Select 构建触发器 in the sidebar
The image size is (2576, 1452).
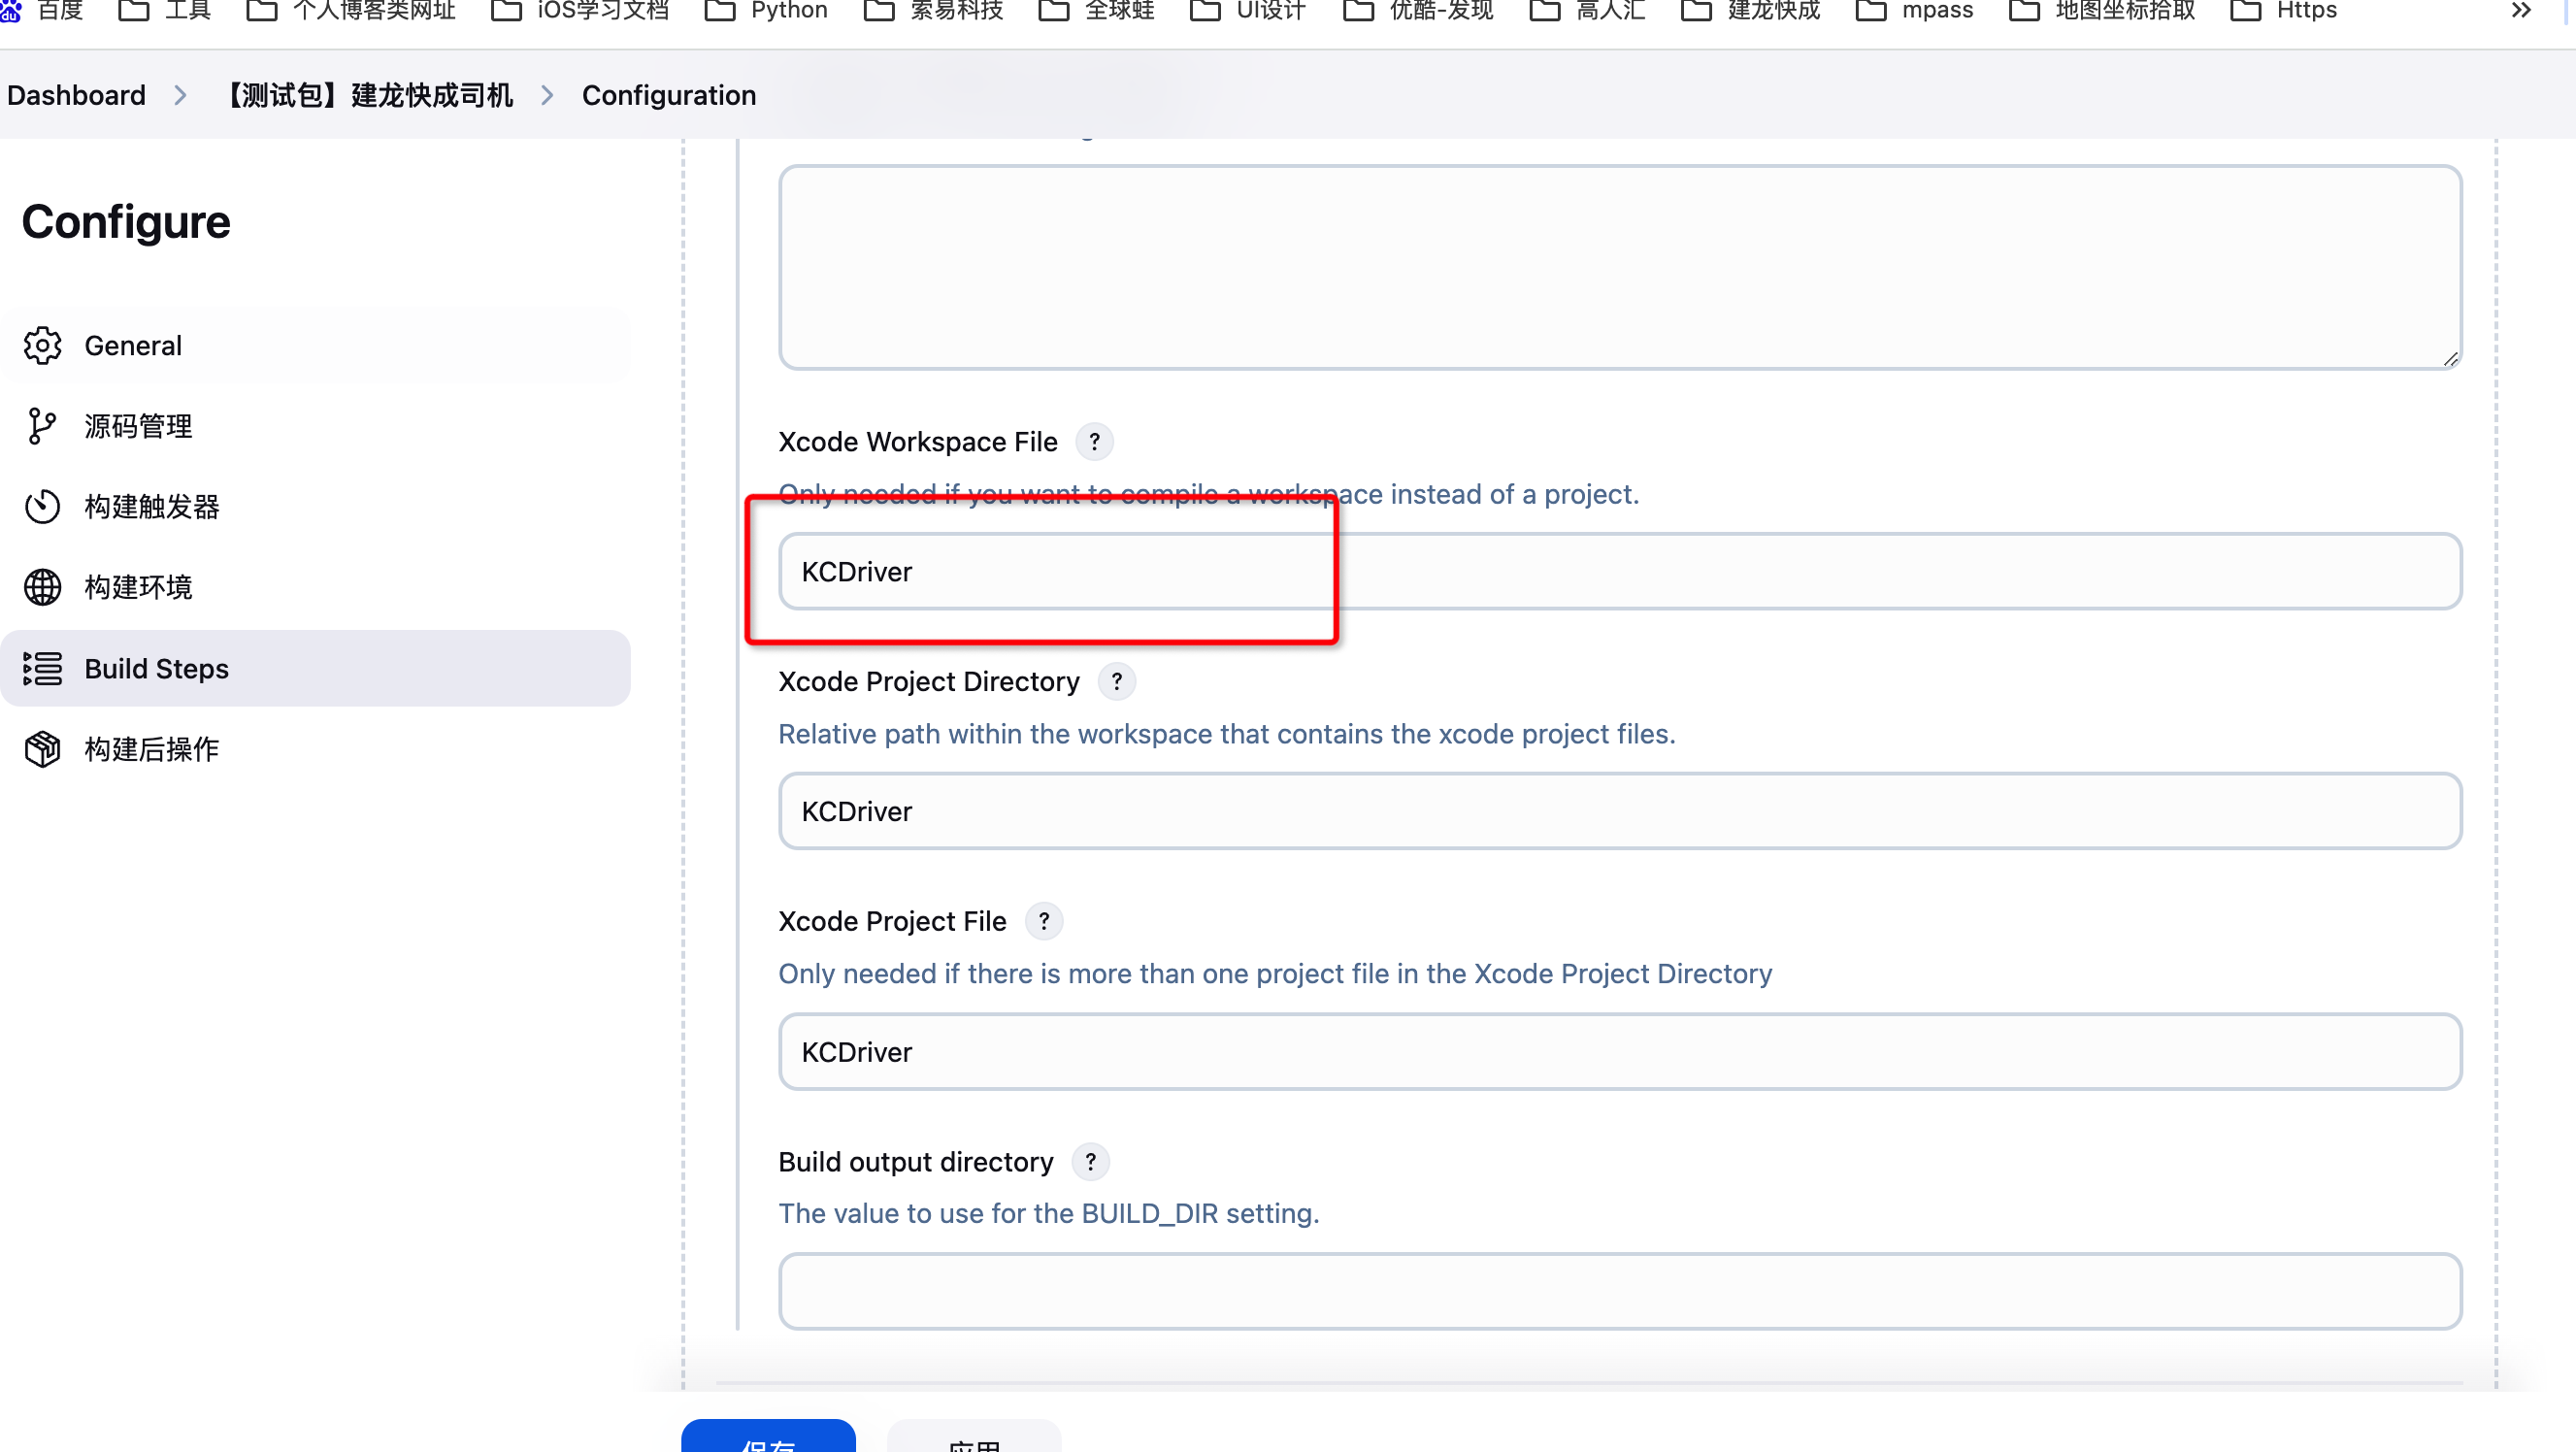click(316, 507)
